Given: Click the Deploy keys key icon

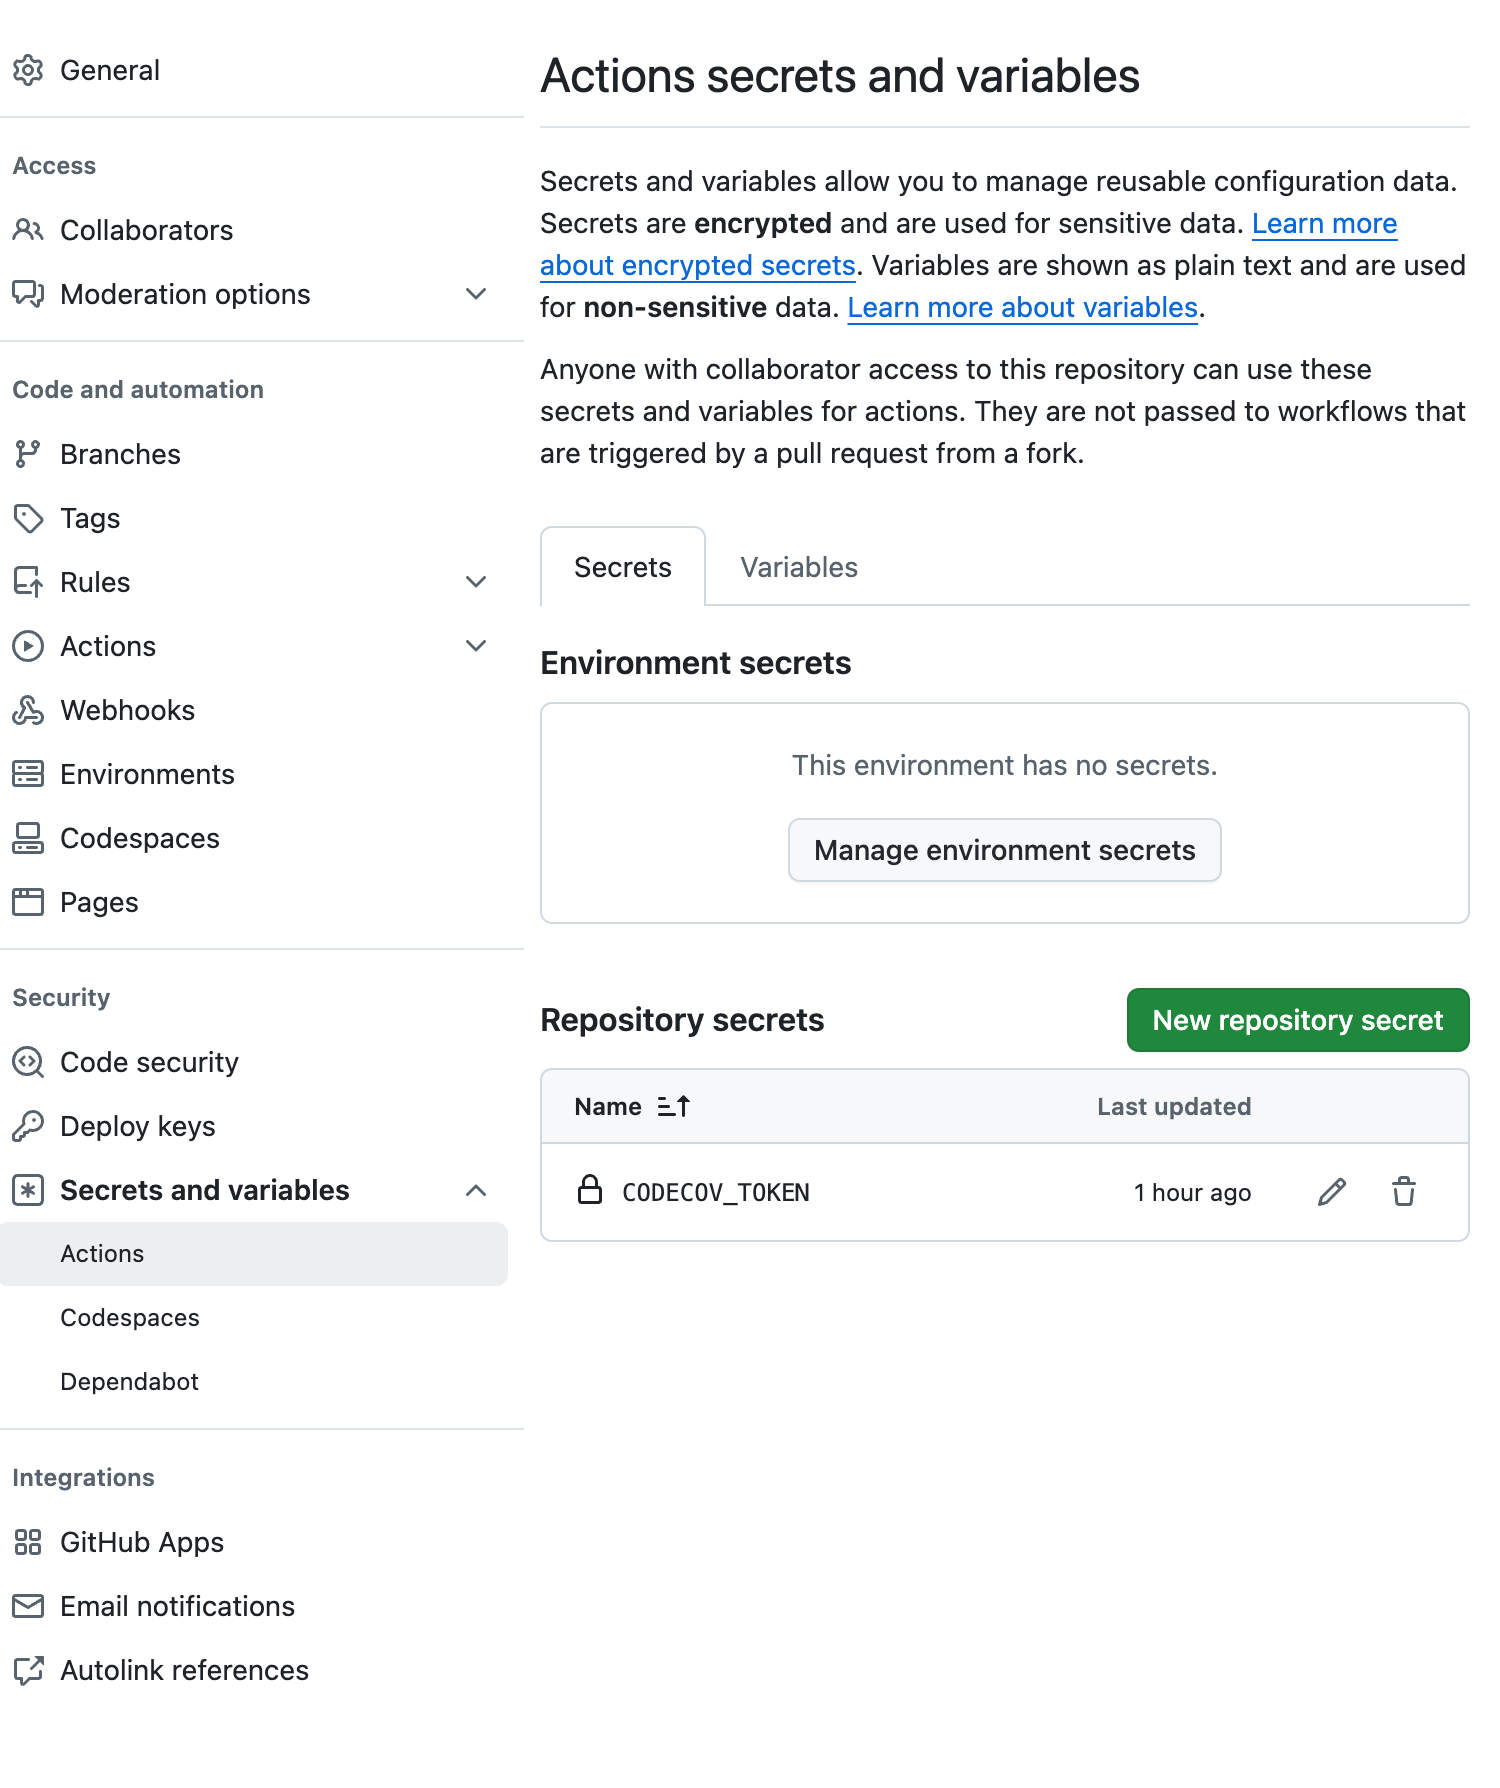Looking at the screenshot, I should click(28, 1126).
